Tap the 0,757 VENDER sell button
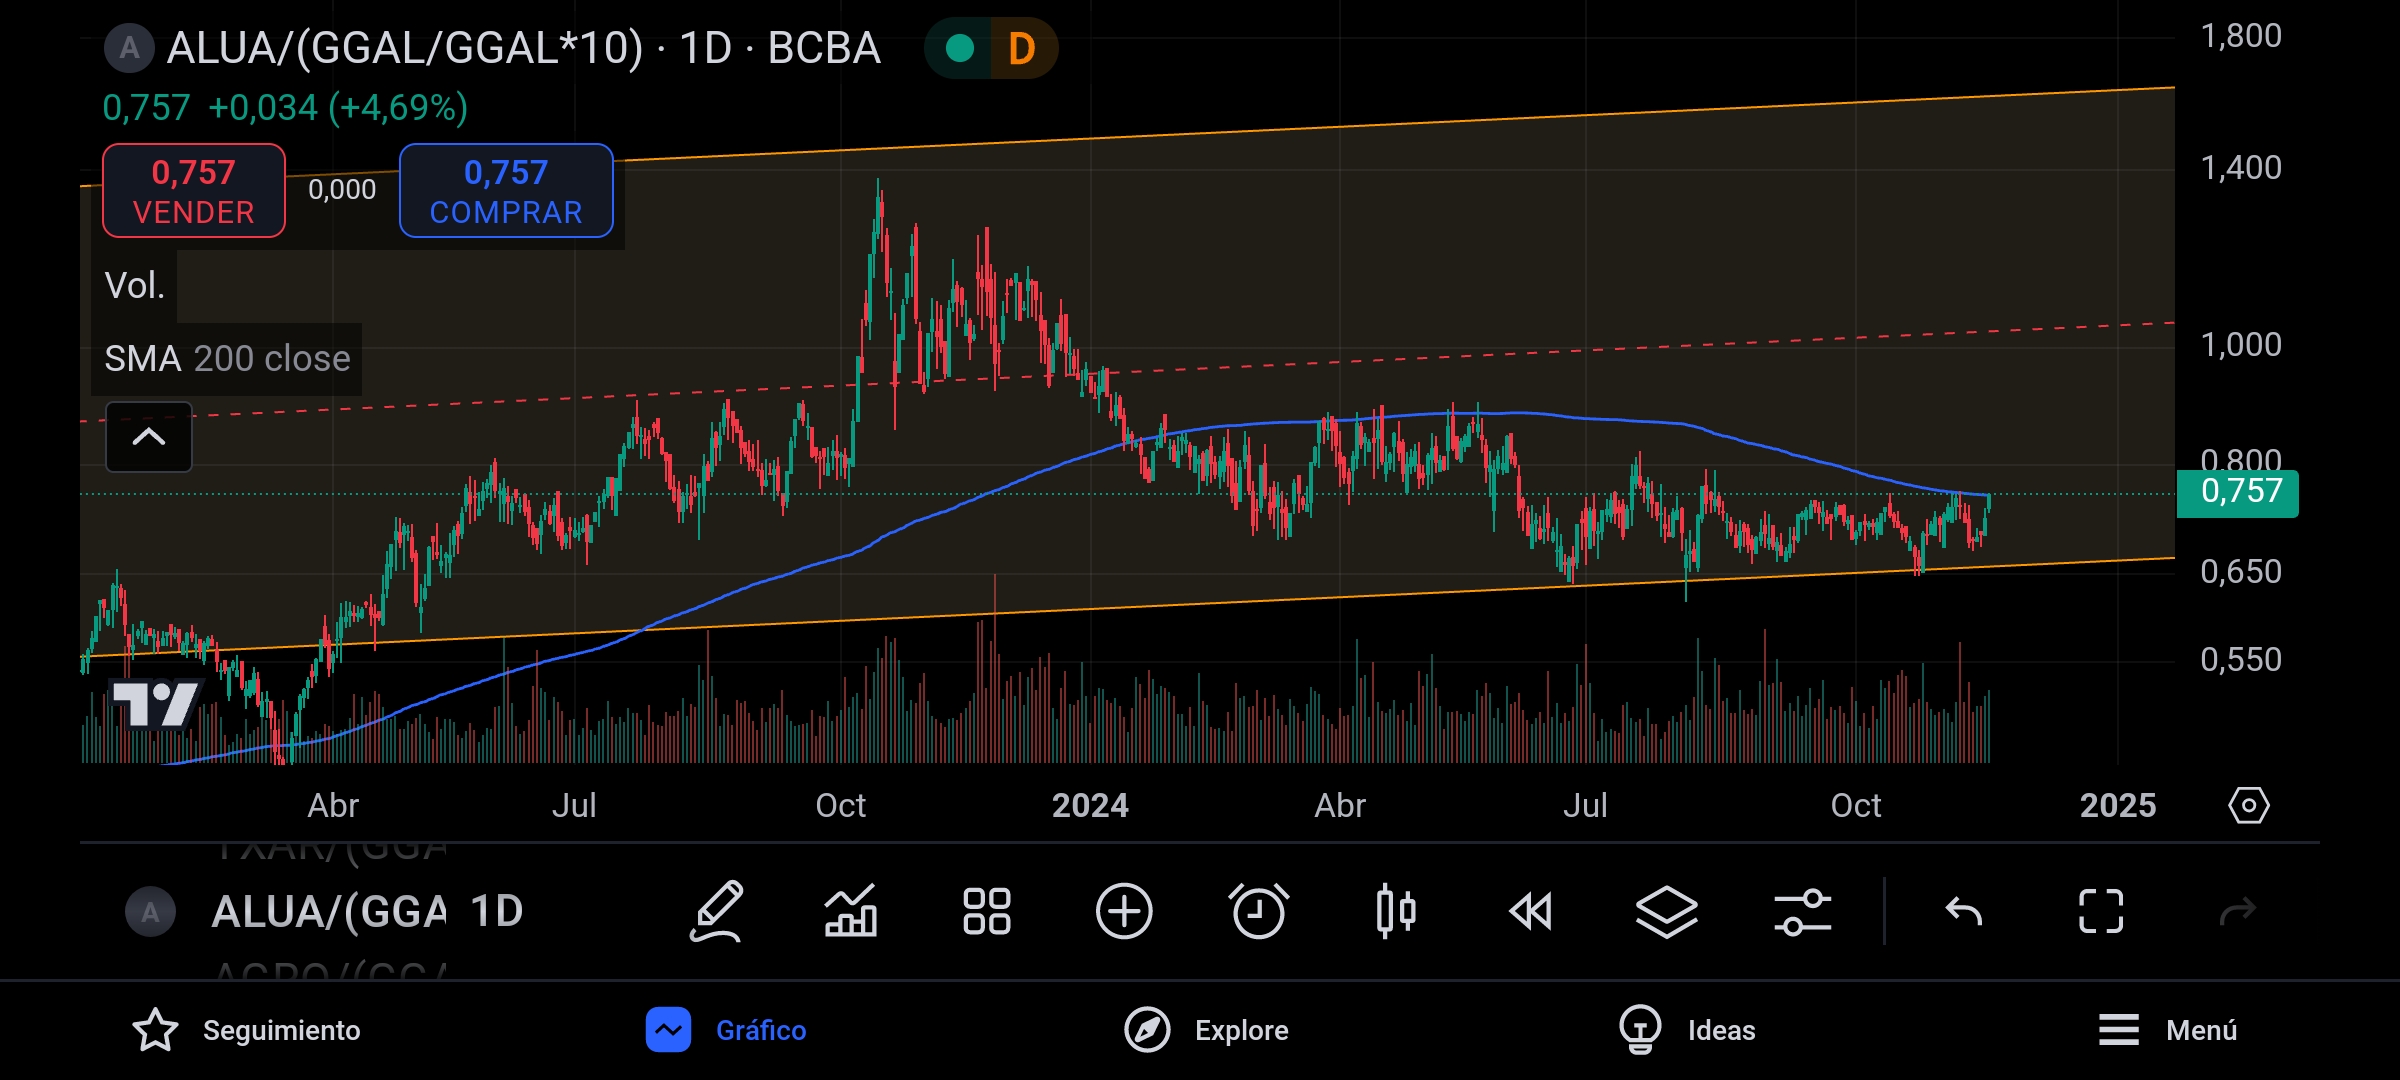Viewport: 2400px width, 1080px height. (x=194, y=190)
